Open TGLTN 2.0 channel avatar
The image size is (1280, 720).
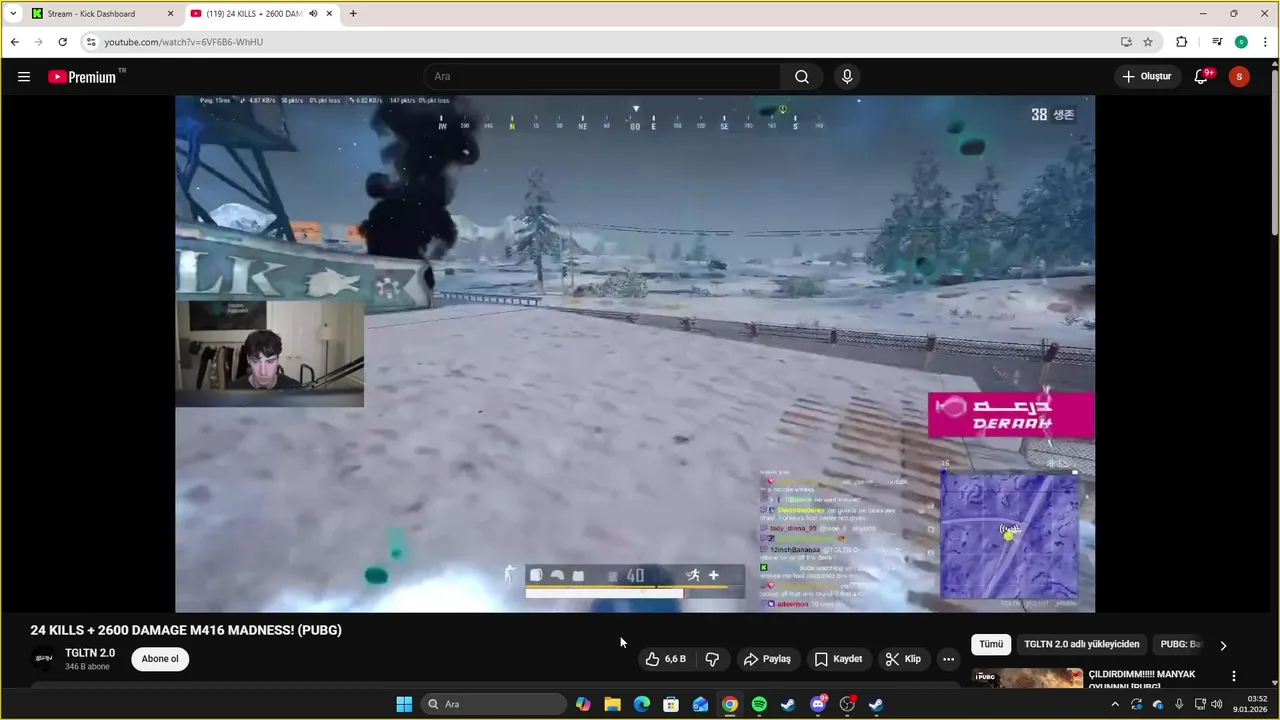(44, 659)
